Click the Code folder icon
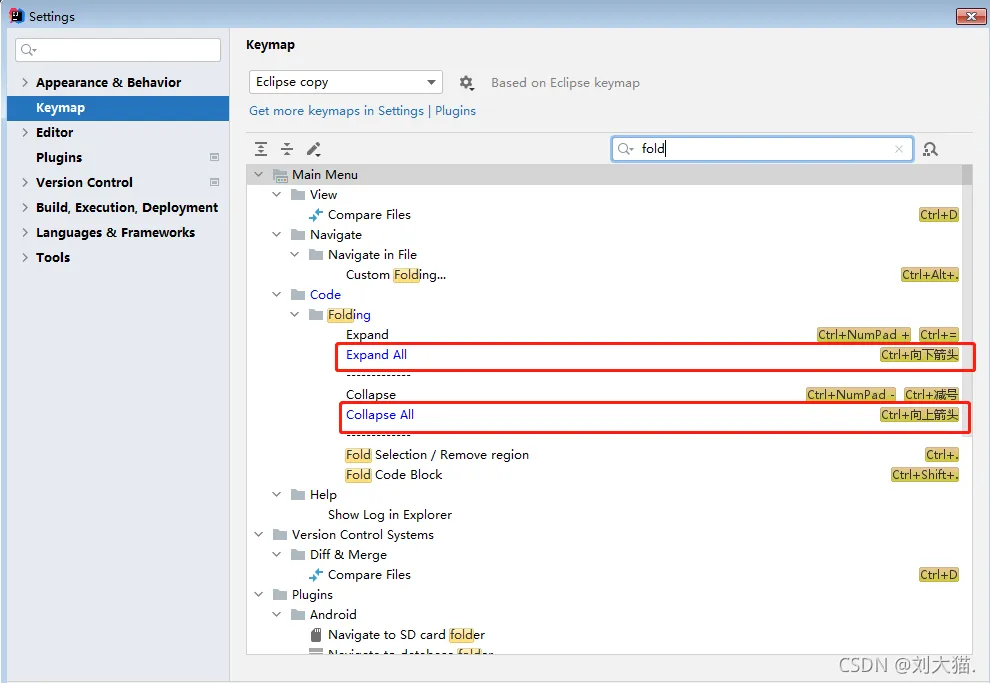 [298, 295]
